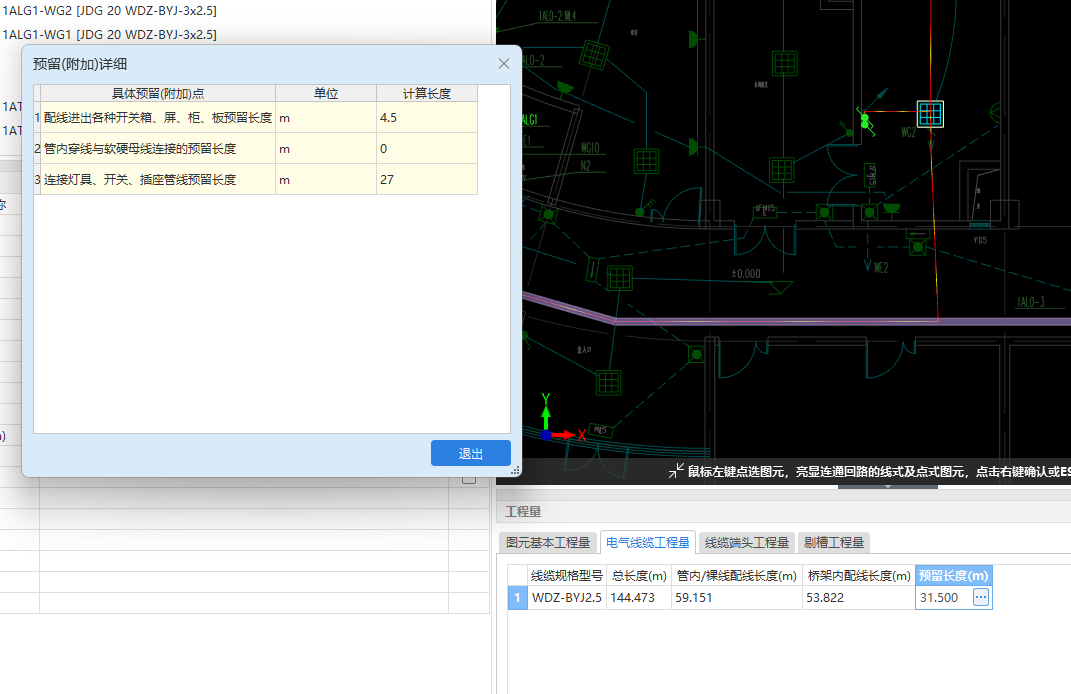
Task: Select row 管内穿线与软硬母线连接的预留长度
Action: click(255, 148)
